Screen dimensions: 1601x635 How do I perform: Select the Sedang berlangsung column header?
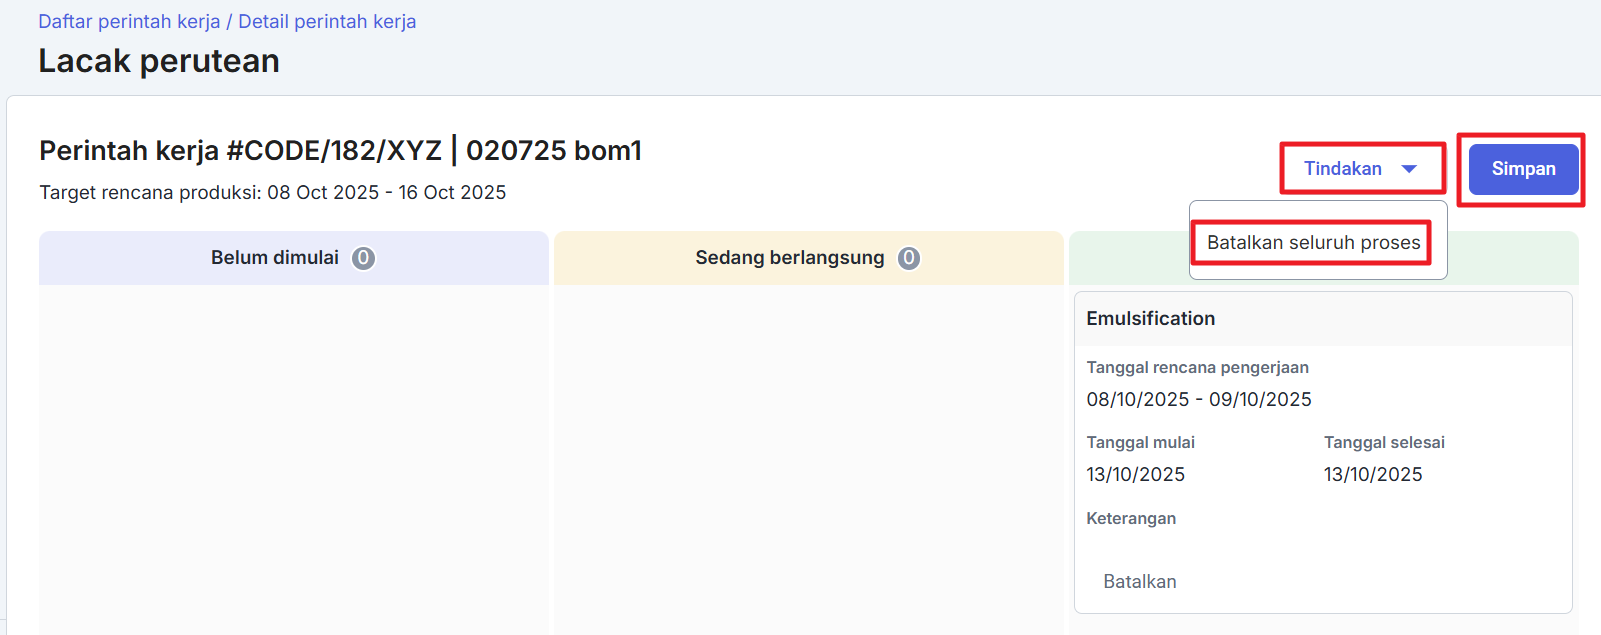[789, 258]
